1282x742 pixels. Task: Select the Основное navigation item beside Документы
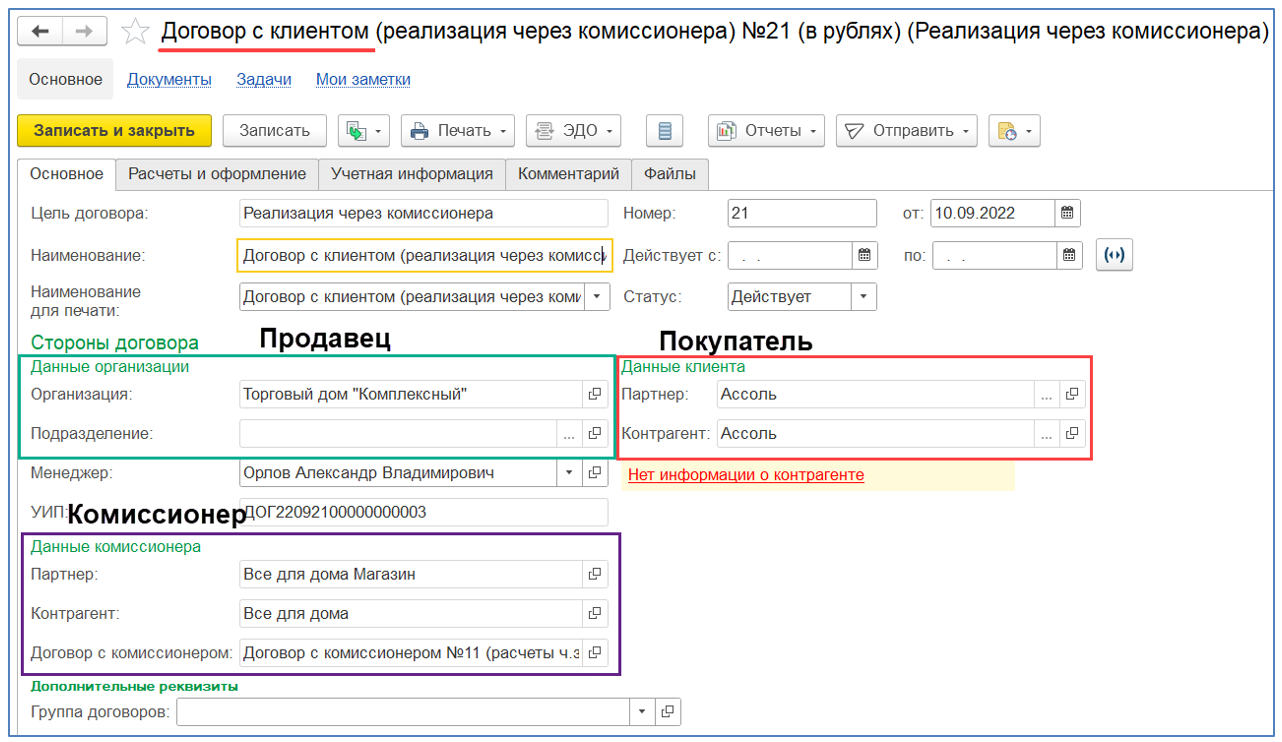[65, 79]
